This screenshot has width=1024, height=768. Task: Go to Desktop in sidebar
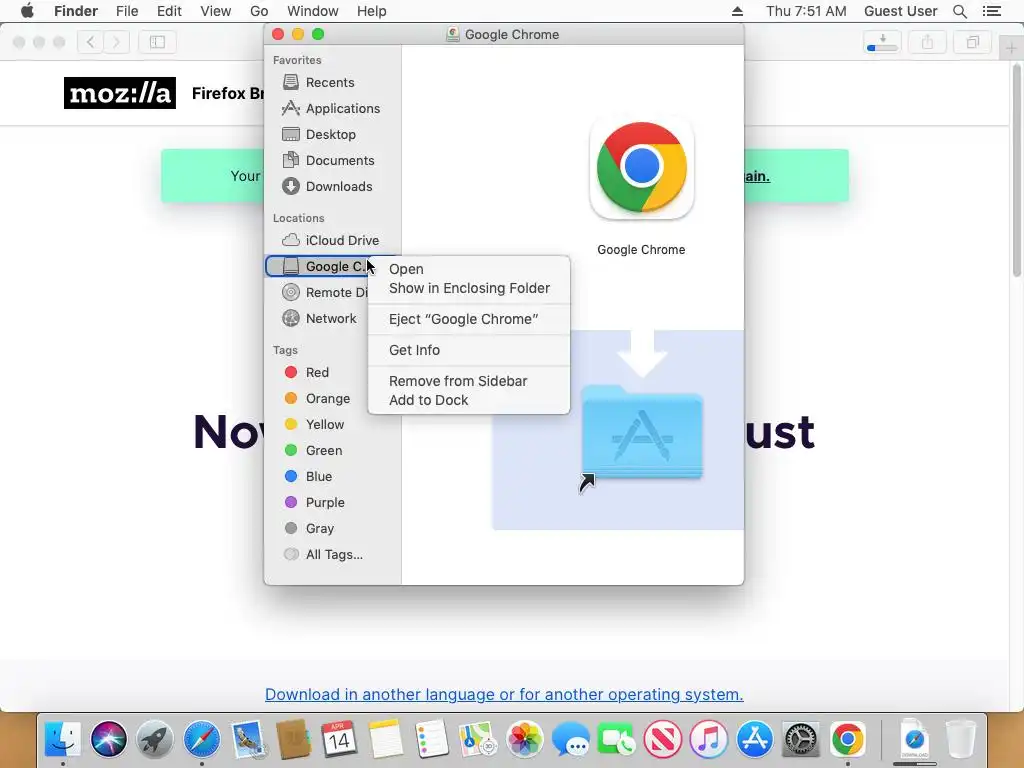point(330,135)
